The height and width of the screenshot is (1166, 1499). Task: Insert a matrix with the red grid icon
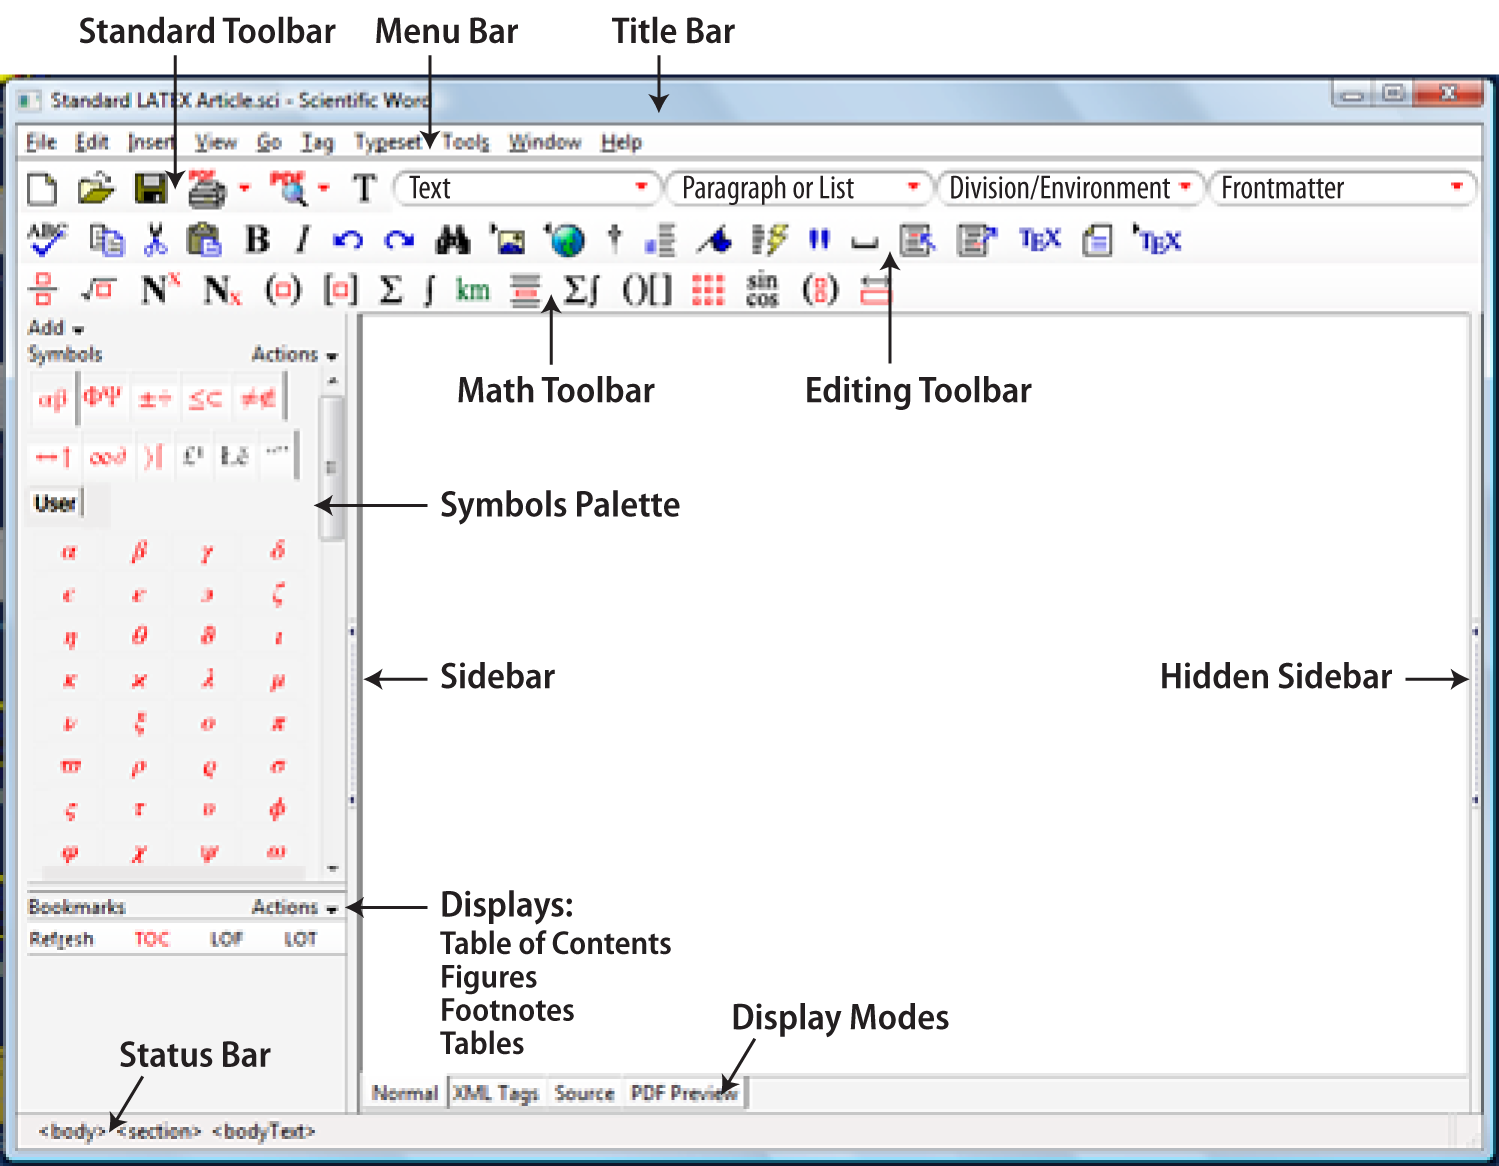tap(708, 290)
